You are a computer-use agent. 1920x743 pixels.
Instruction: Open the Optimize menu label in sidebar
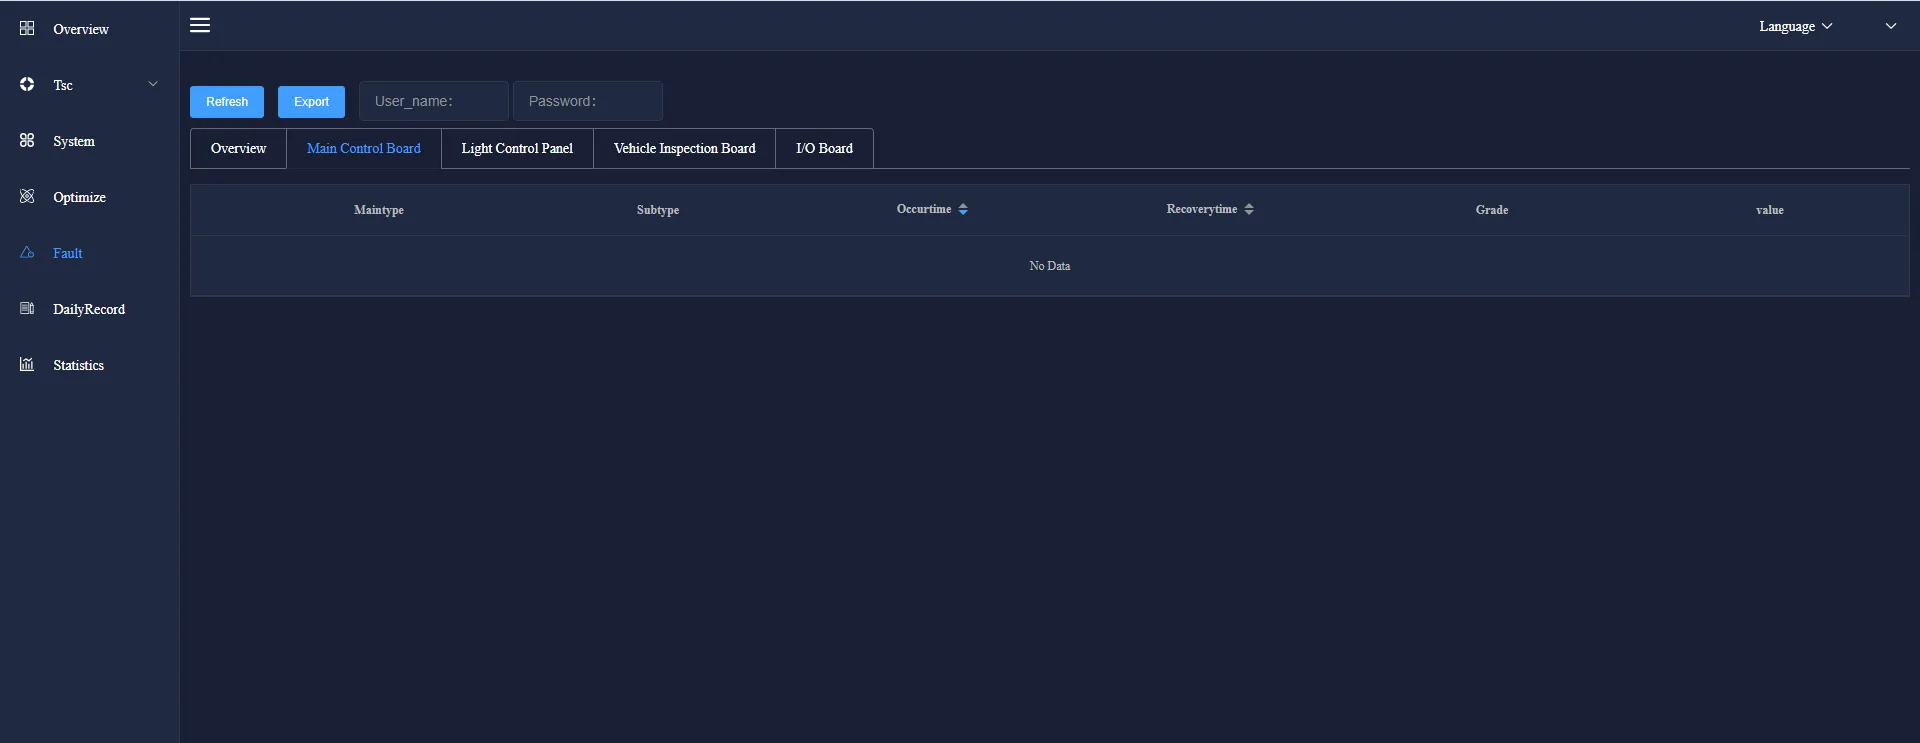pyautogui.click(x=79, y=197)
